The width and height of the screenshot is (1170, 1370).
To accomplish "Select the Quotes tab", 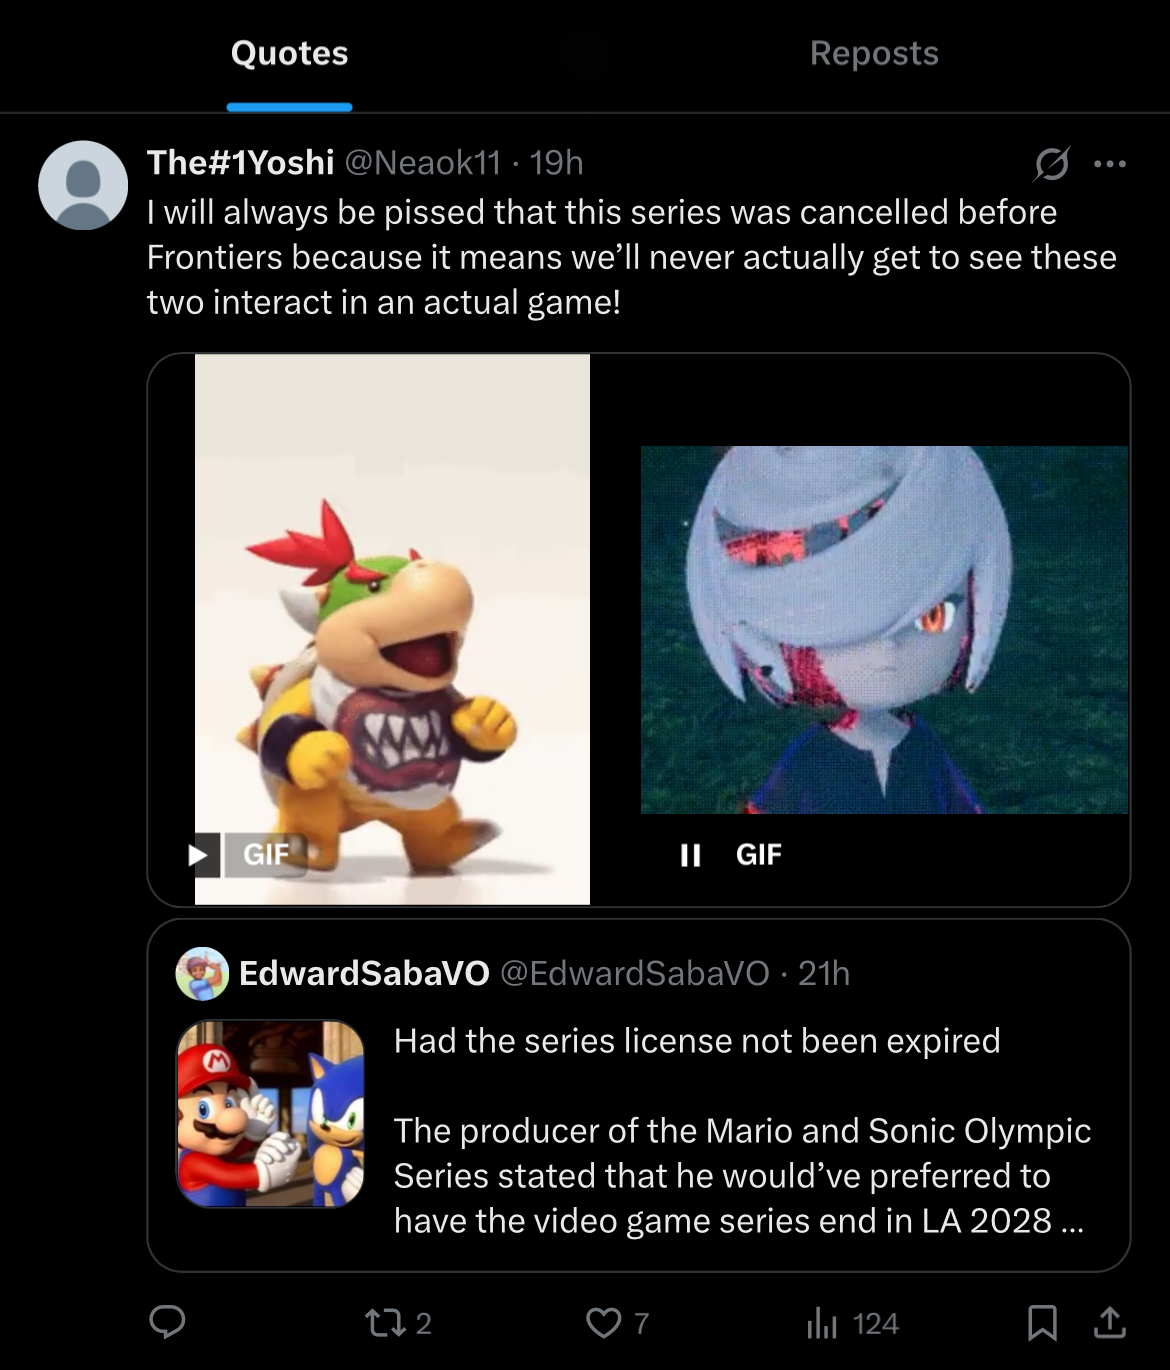I will click(289, 53).
